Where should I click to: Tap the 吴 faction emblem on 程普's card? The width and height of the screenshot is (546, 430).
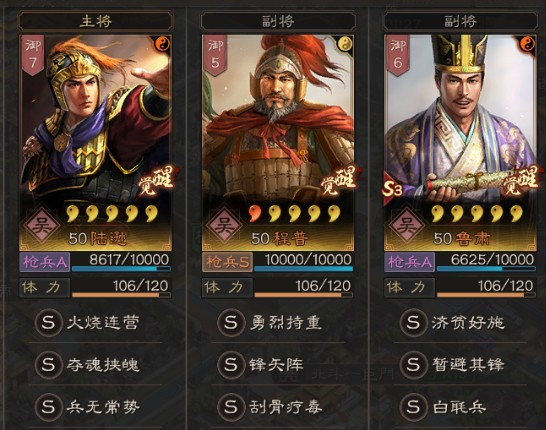[225, 225]
